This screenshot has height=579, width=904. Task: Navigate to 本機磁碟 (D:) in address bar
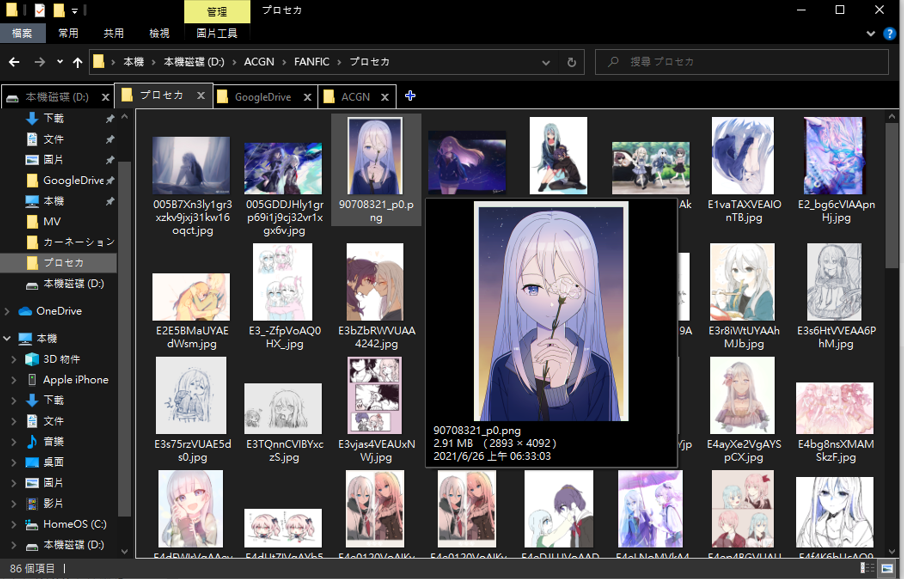click(x=194, y=62)
